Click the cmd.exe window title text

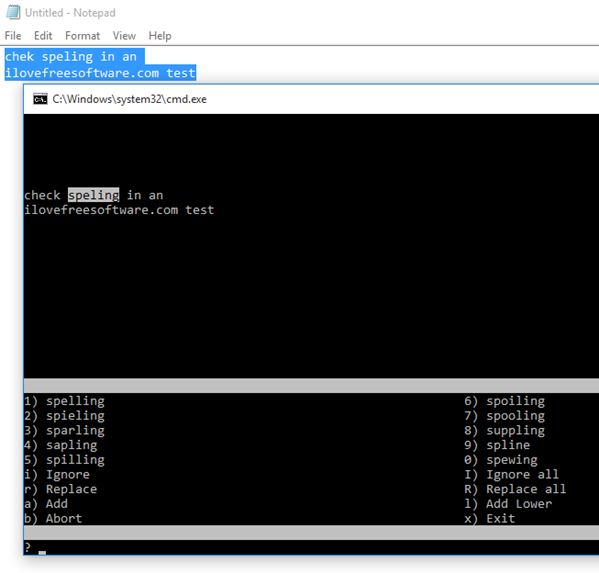(x=130, y=99)
